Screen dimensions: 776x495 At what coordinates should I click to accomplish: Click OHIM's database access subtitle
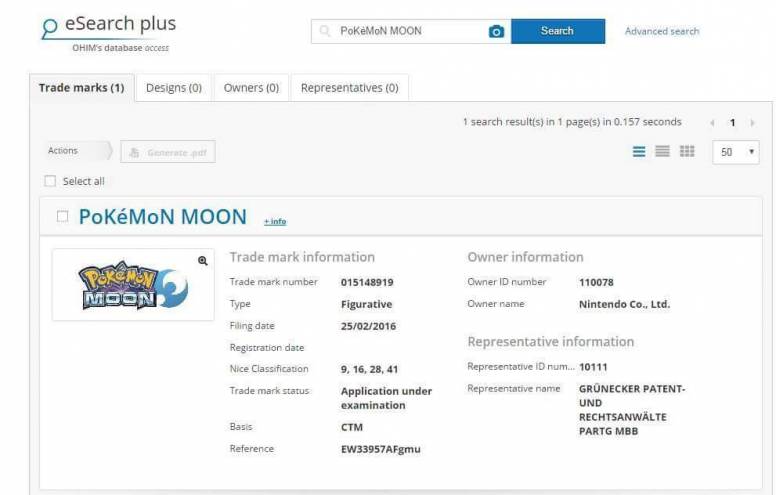coord(120,48)
